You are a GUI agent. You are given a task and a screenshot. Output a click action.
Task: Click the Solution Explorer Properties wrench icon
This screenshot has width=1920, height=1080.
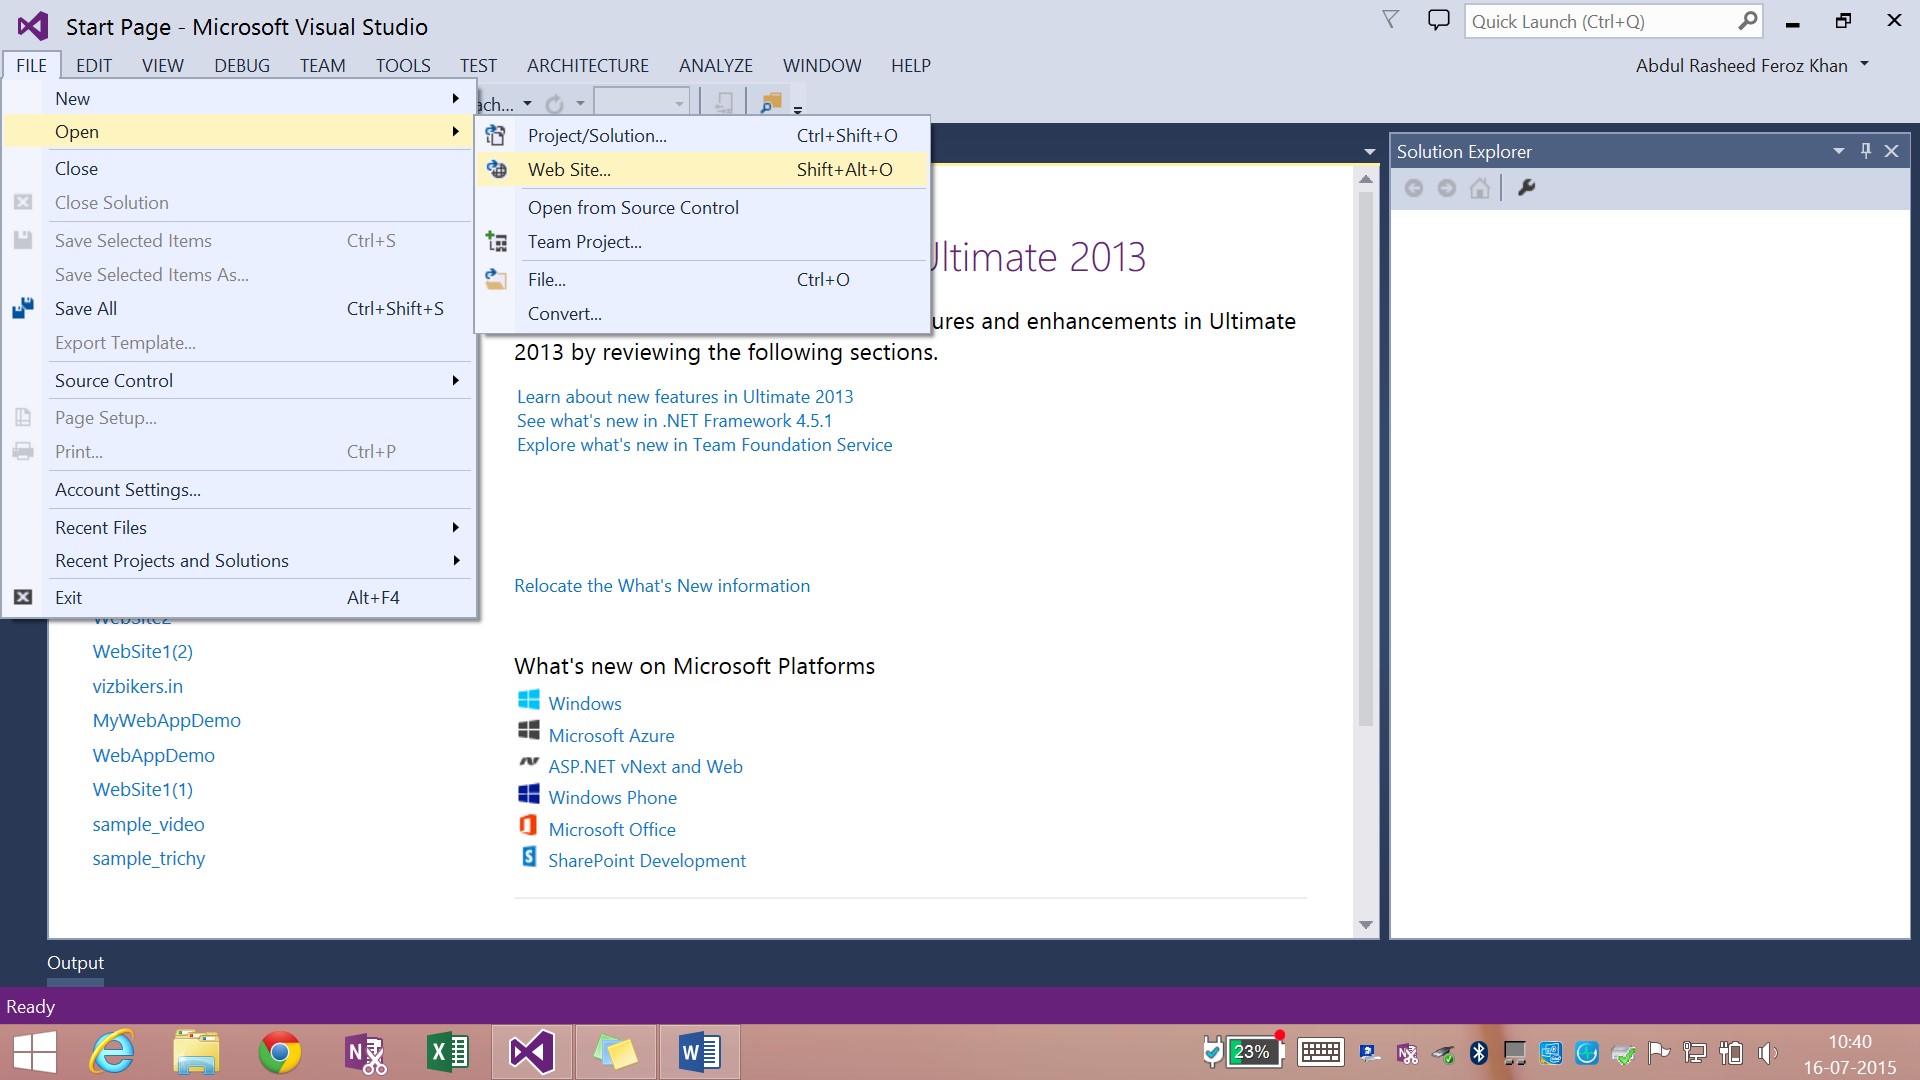pos(1526,188)
